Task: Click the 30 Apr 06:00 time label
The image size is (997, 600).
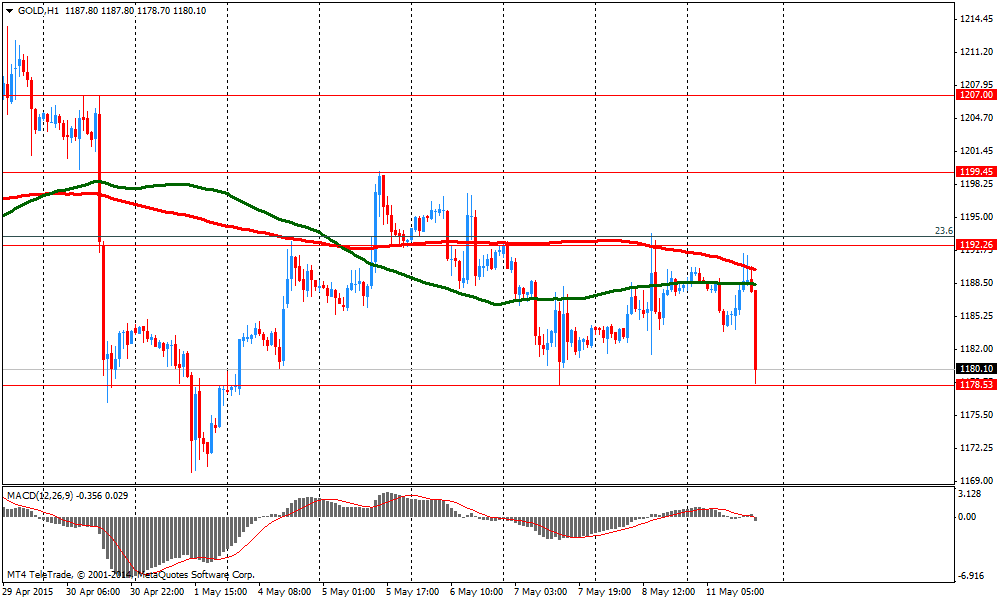Action: (x=93, y=592)
